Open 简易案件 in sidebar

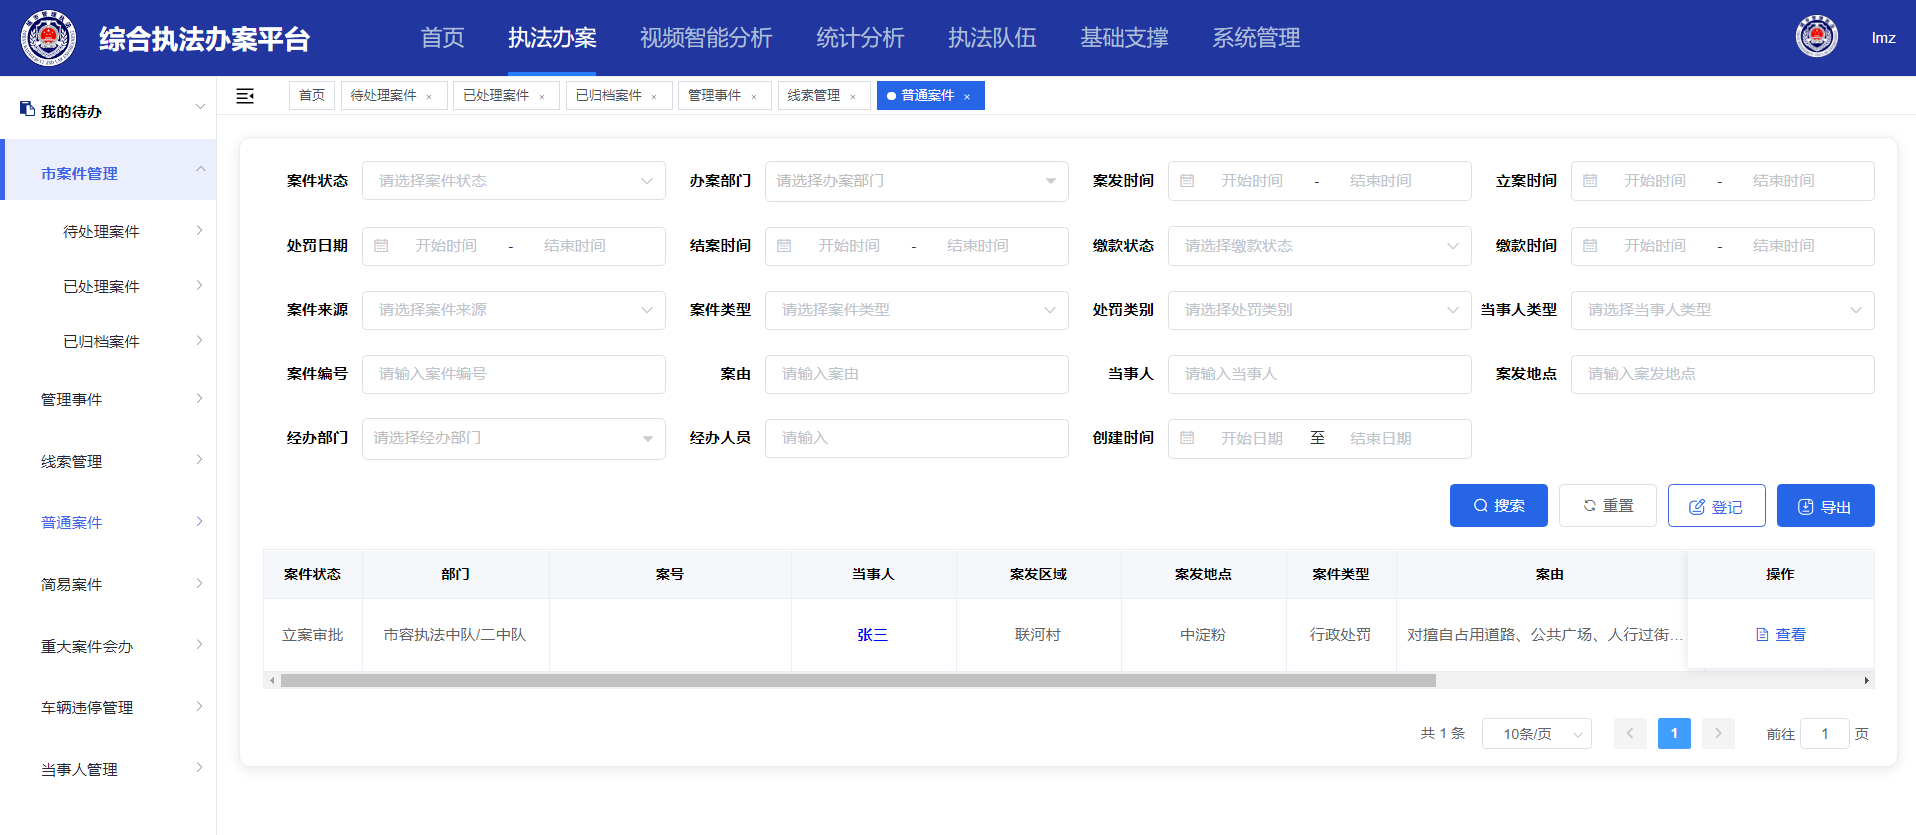click(x=108, y=584)
